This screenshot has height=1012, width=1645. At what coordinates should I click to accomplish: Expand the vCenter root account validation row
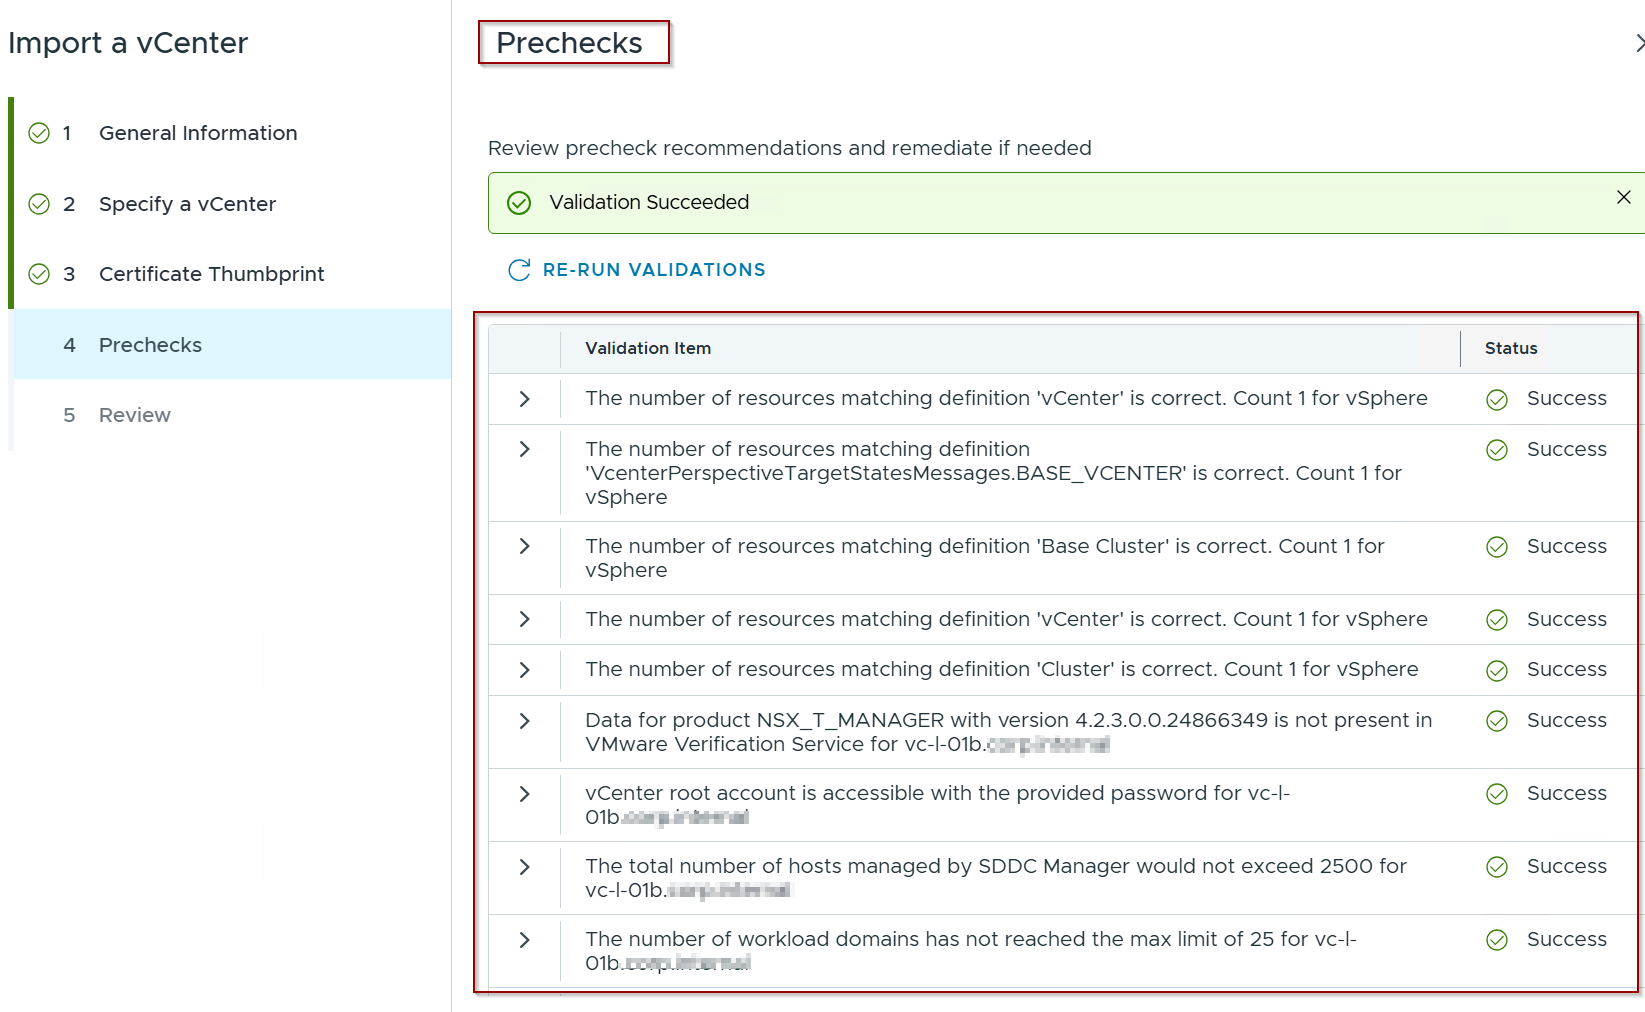524,794
